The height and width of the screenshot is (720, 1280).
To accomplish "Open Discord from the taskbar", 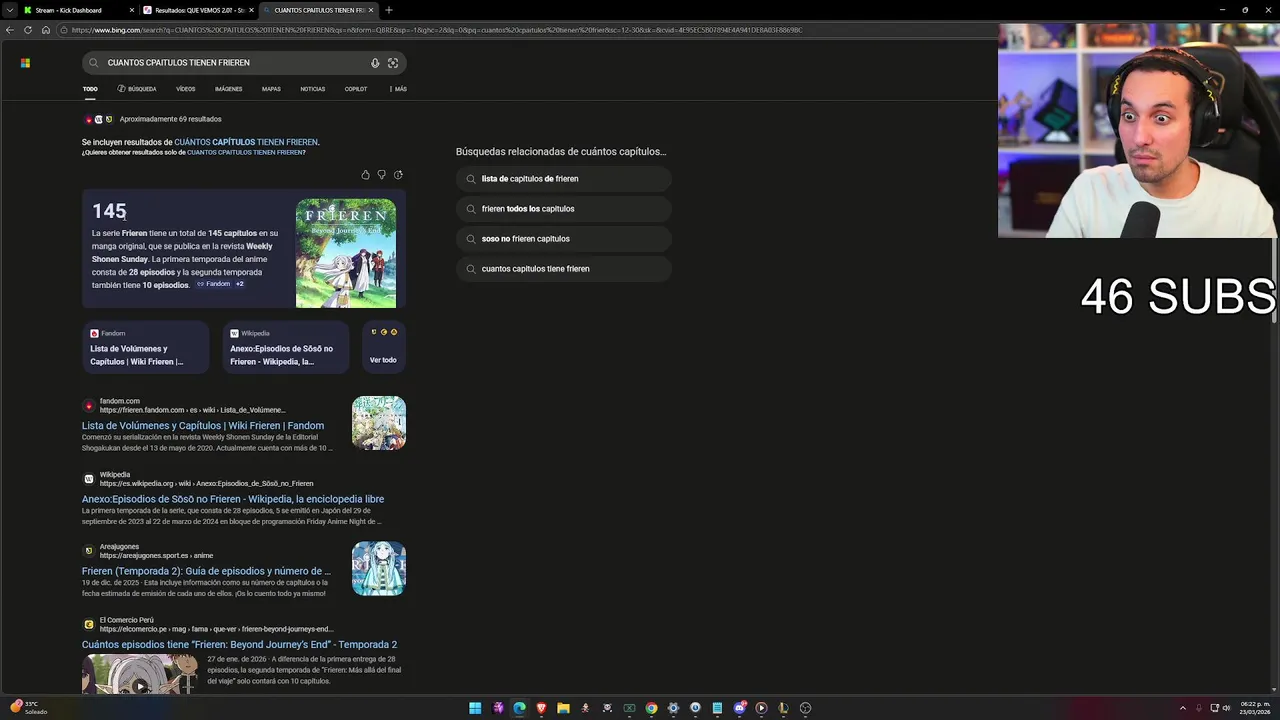I will [x=739, y=708].
